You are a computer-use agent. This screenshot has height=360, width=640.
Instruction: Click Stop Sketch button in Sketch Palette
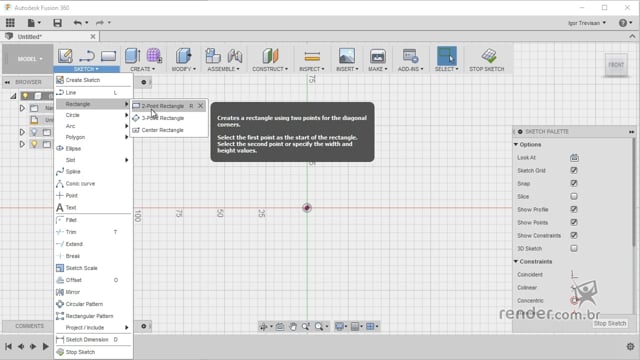(610, 324)
